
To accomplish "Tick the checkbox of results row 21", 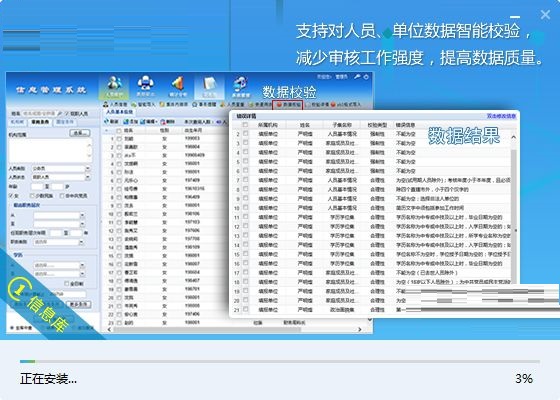I will (x=245, y=309).
